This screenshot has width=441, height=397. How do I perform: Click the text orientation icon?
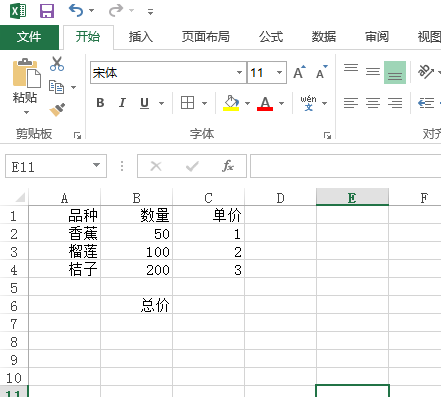426,71
